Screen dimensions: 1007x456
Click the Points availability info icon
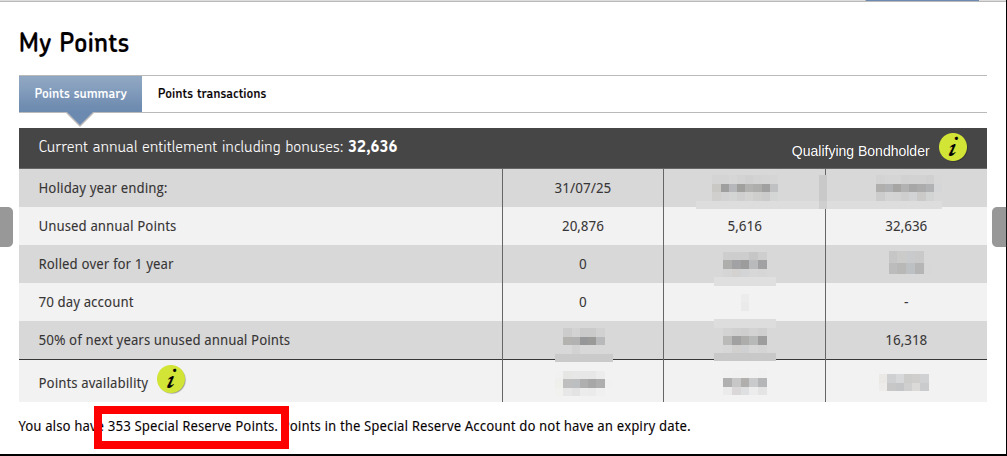(172, 381)
